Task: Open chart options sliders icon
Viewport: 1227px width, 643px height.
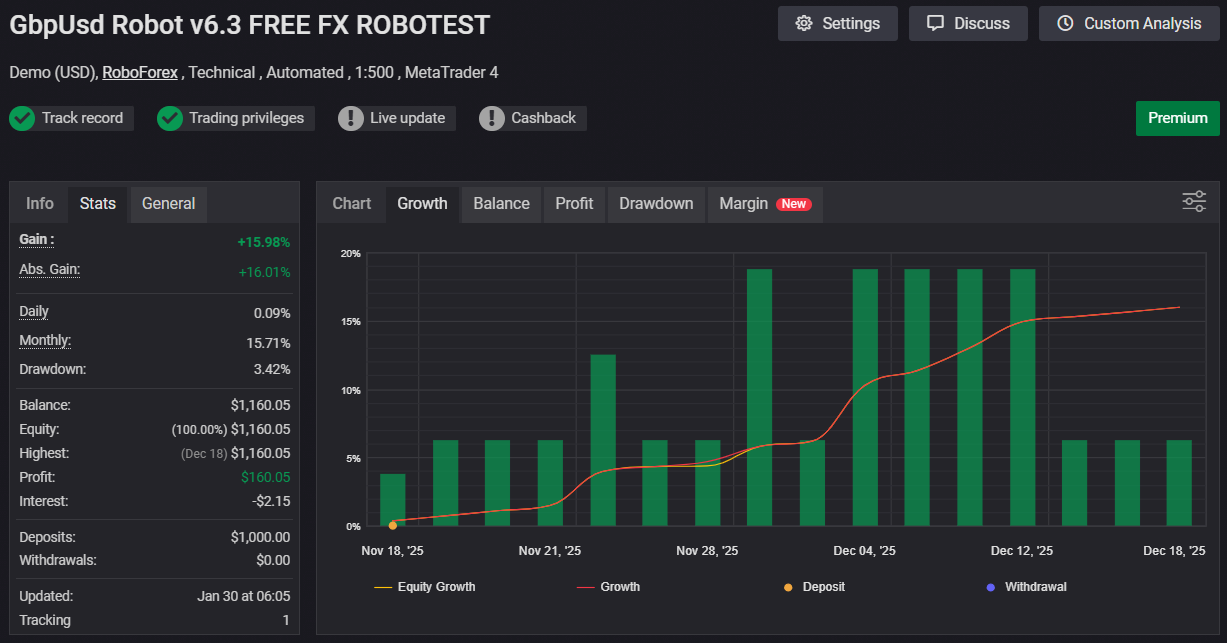Action: pyautogui.click(x=1194, y=201)
